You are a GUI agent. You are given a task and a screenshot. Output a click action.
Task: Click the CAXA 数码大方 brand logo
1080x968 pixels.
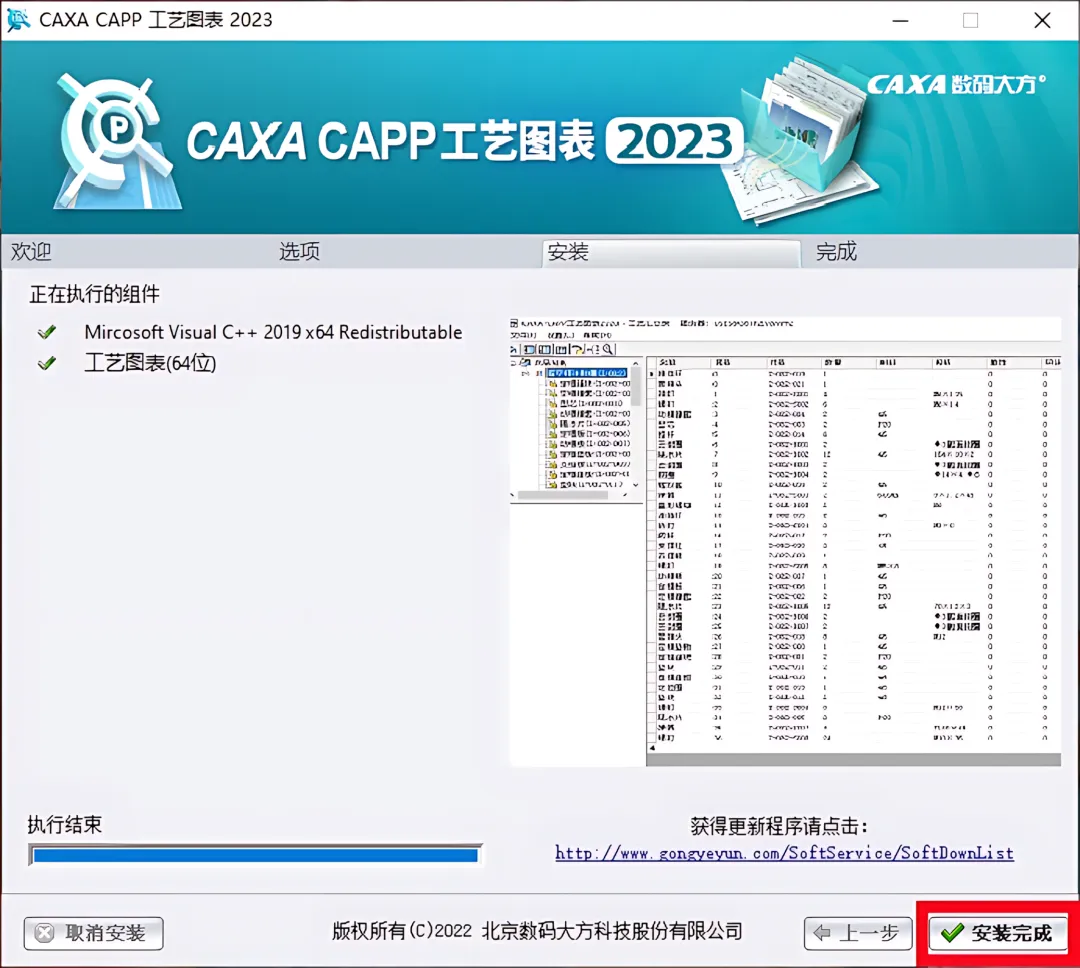coord(955,85)
